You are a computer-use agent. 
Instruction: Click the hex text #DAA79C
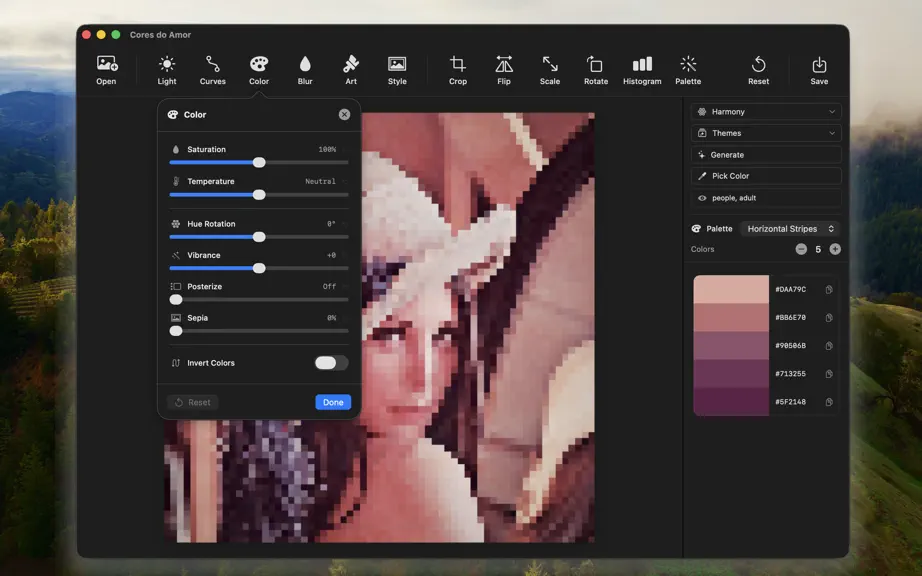click(x=790, y=289)
